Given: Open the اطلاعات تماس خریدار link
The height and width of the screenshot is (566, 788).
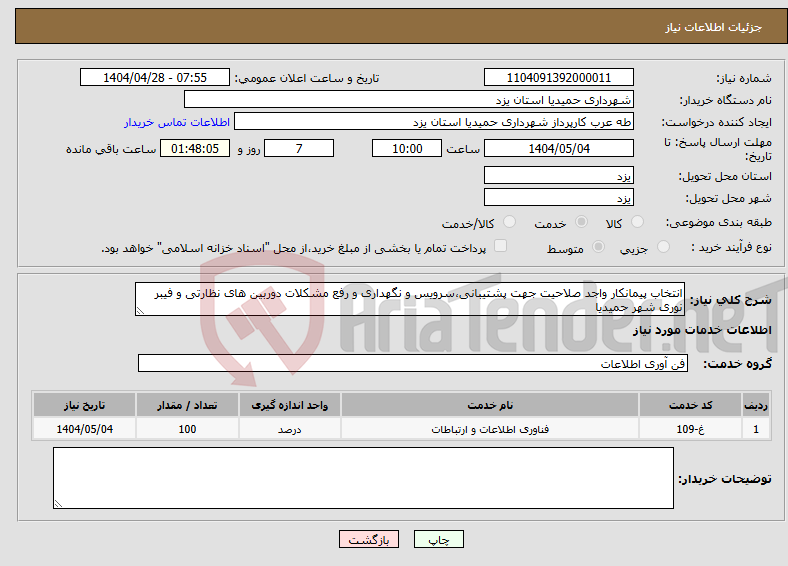Looking at the screenshot, I should point(177,122).
